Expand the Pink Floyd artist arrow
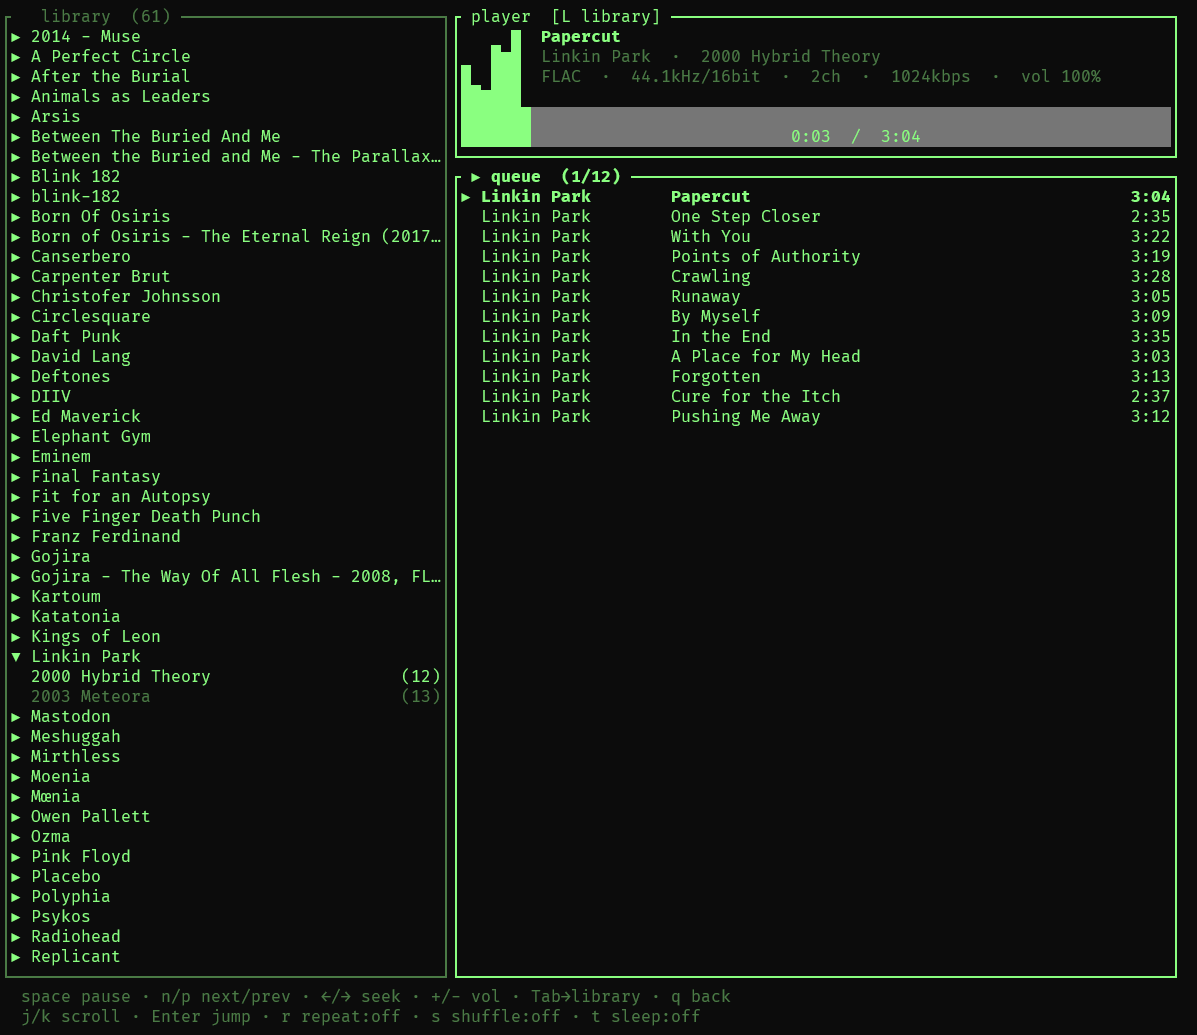The image size is (1197, 1035). tap(15, 856)
